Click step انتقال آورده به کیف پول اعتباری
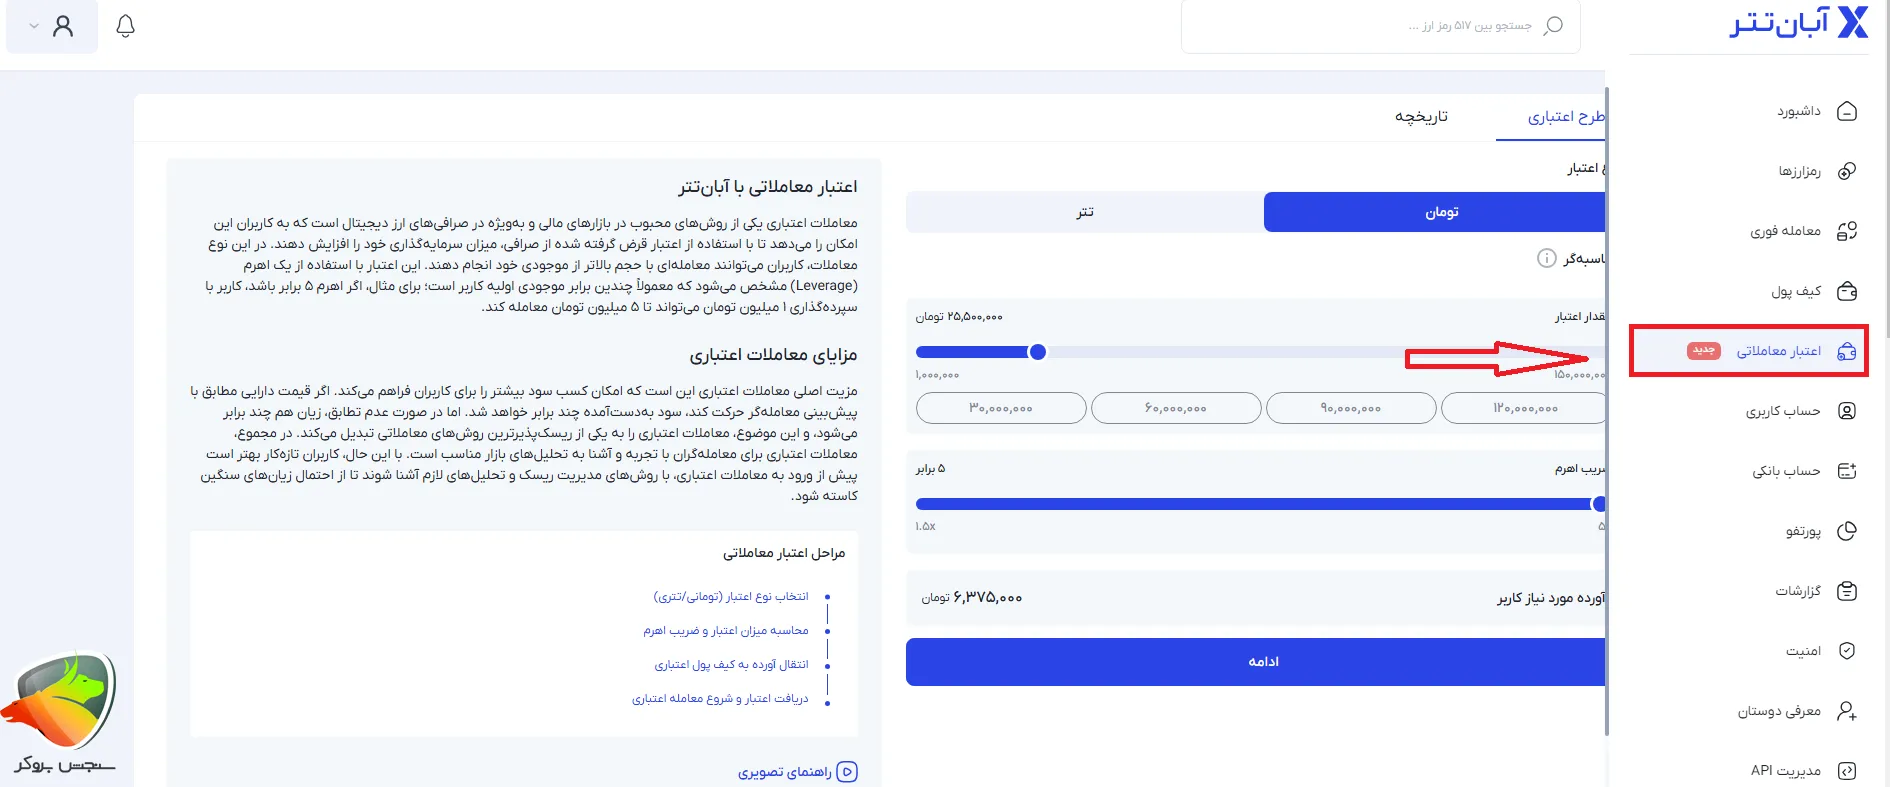Image resolution: width=1890 pixels, height=787 pixels. 731,665
